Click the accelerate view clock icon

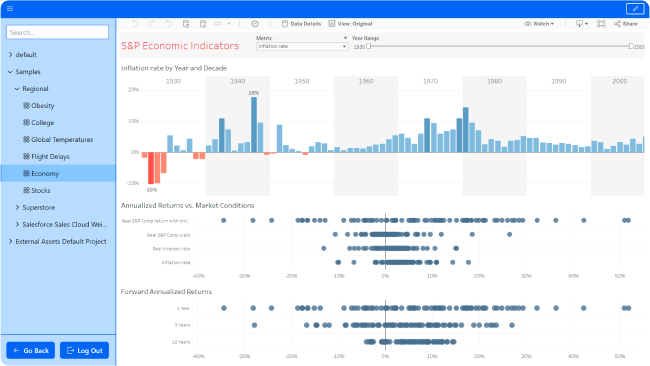255,24
